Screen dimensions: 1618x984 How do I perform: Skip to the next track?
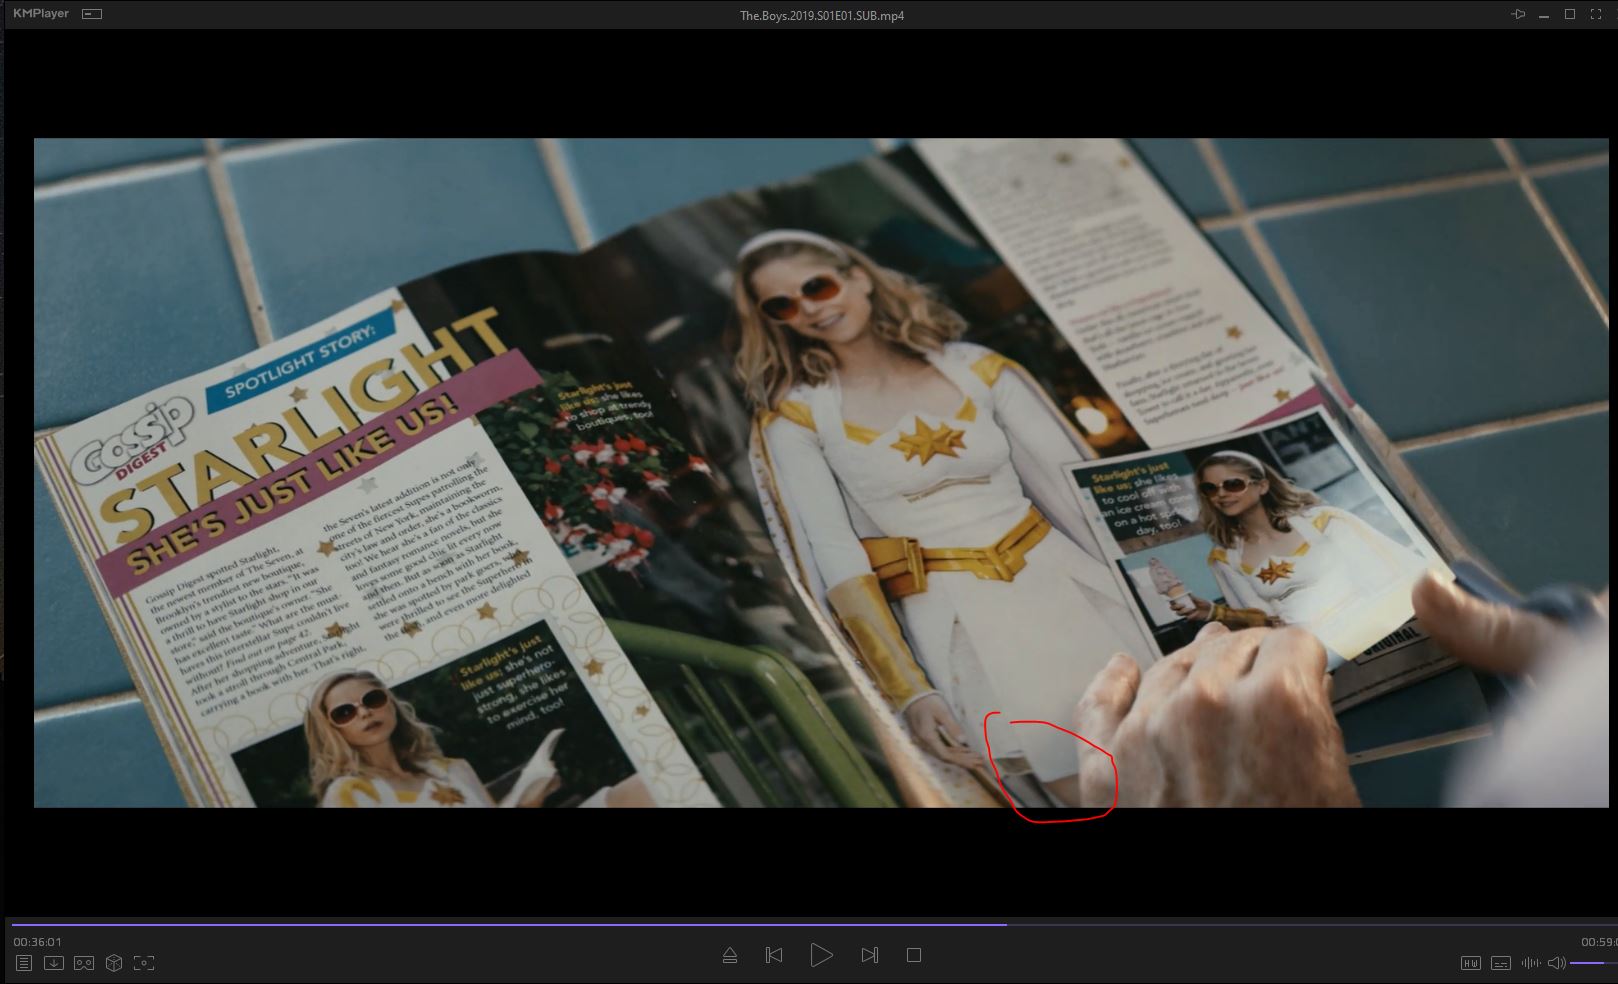(x=869, y=956)
